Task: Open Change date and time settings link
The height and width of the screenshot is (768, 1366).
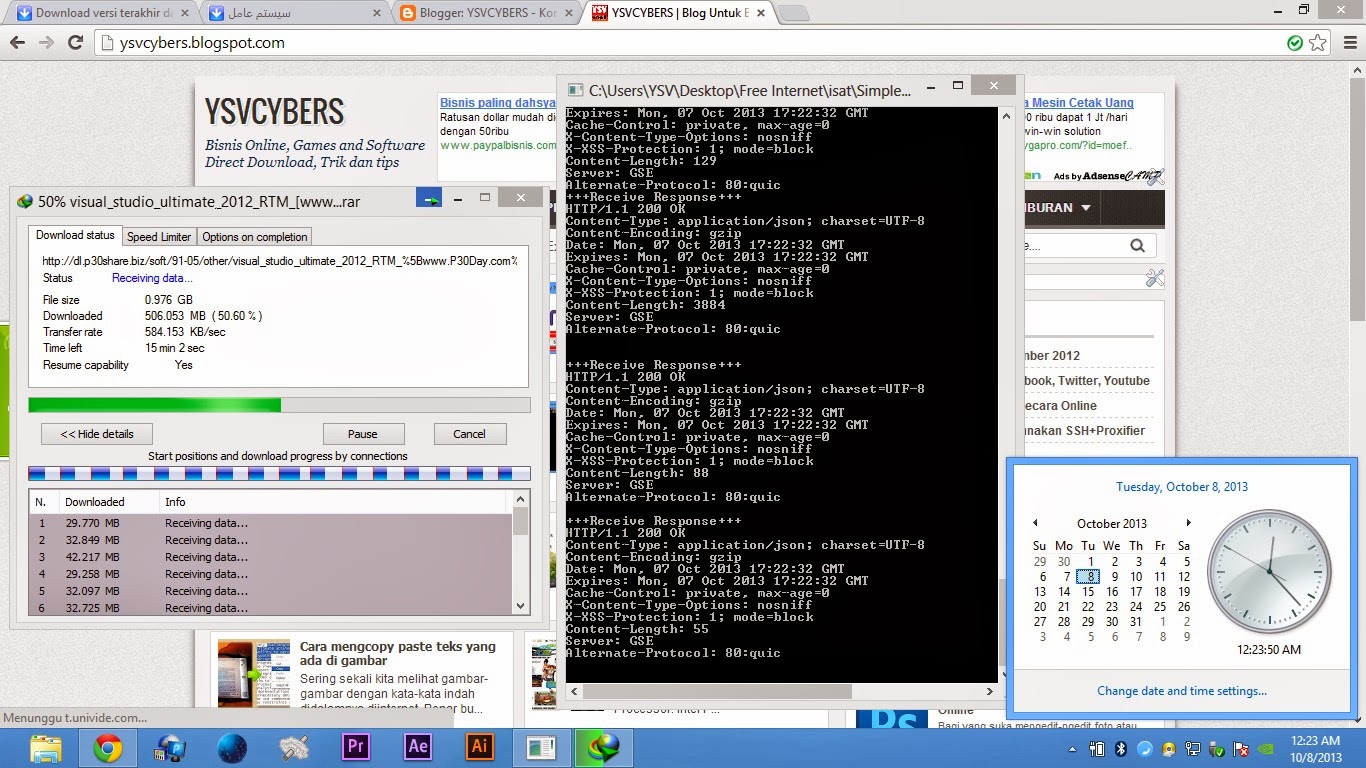Action: tap(1182, 691)
